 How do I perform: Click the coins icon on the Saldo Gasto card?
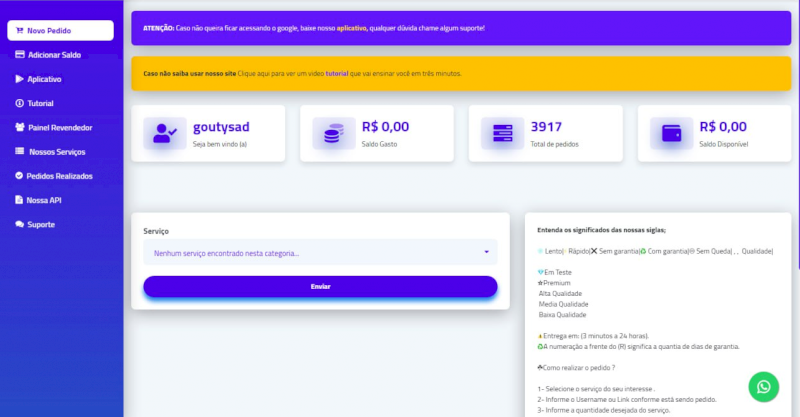pyautogui.click(x=334, y=133)
